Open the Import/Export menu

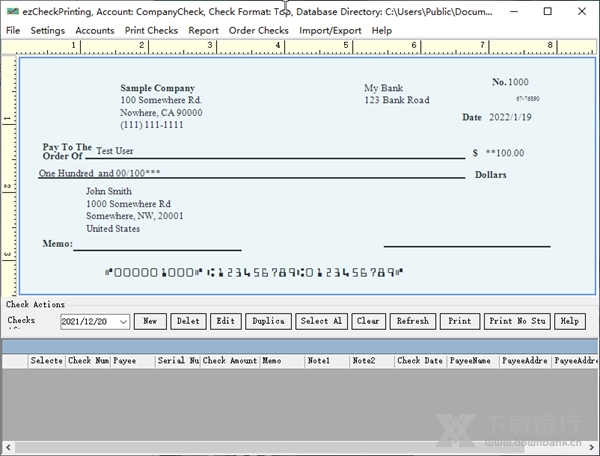tap(330, 30)
